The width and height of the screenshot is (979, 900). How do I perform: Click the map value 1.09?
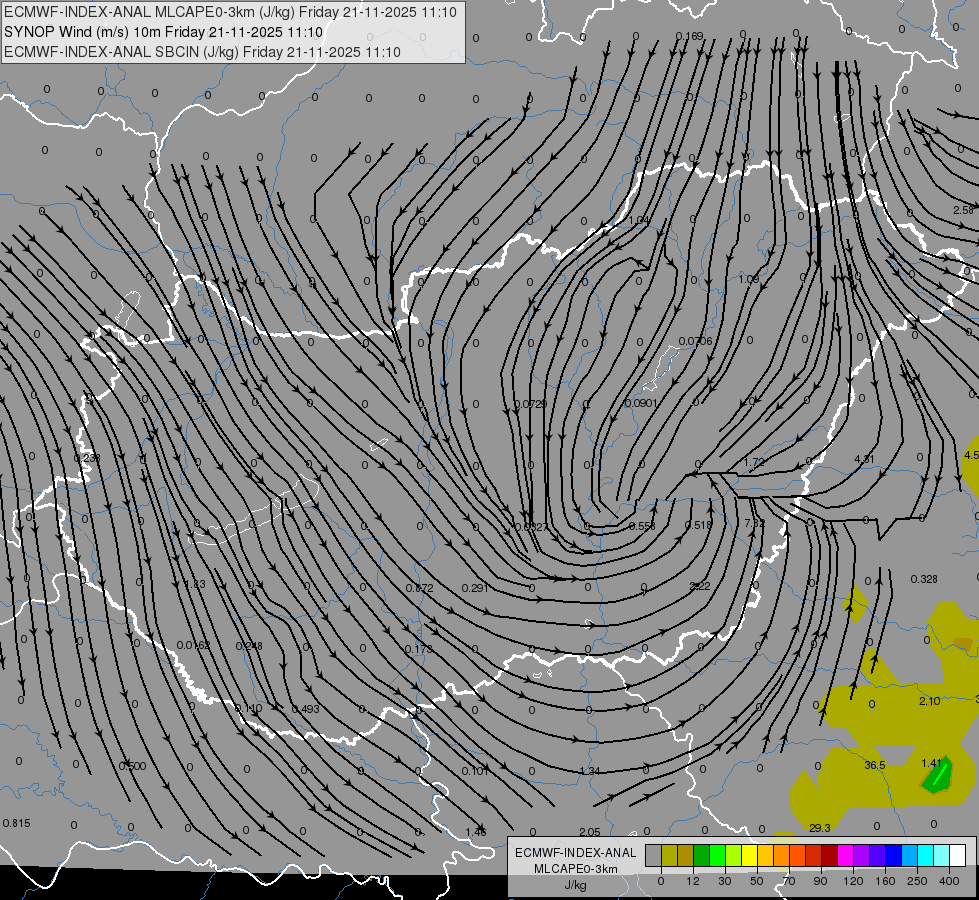(x=749, y=279)
